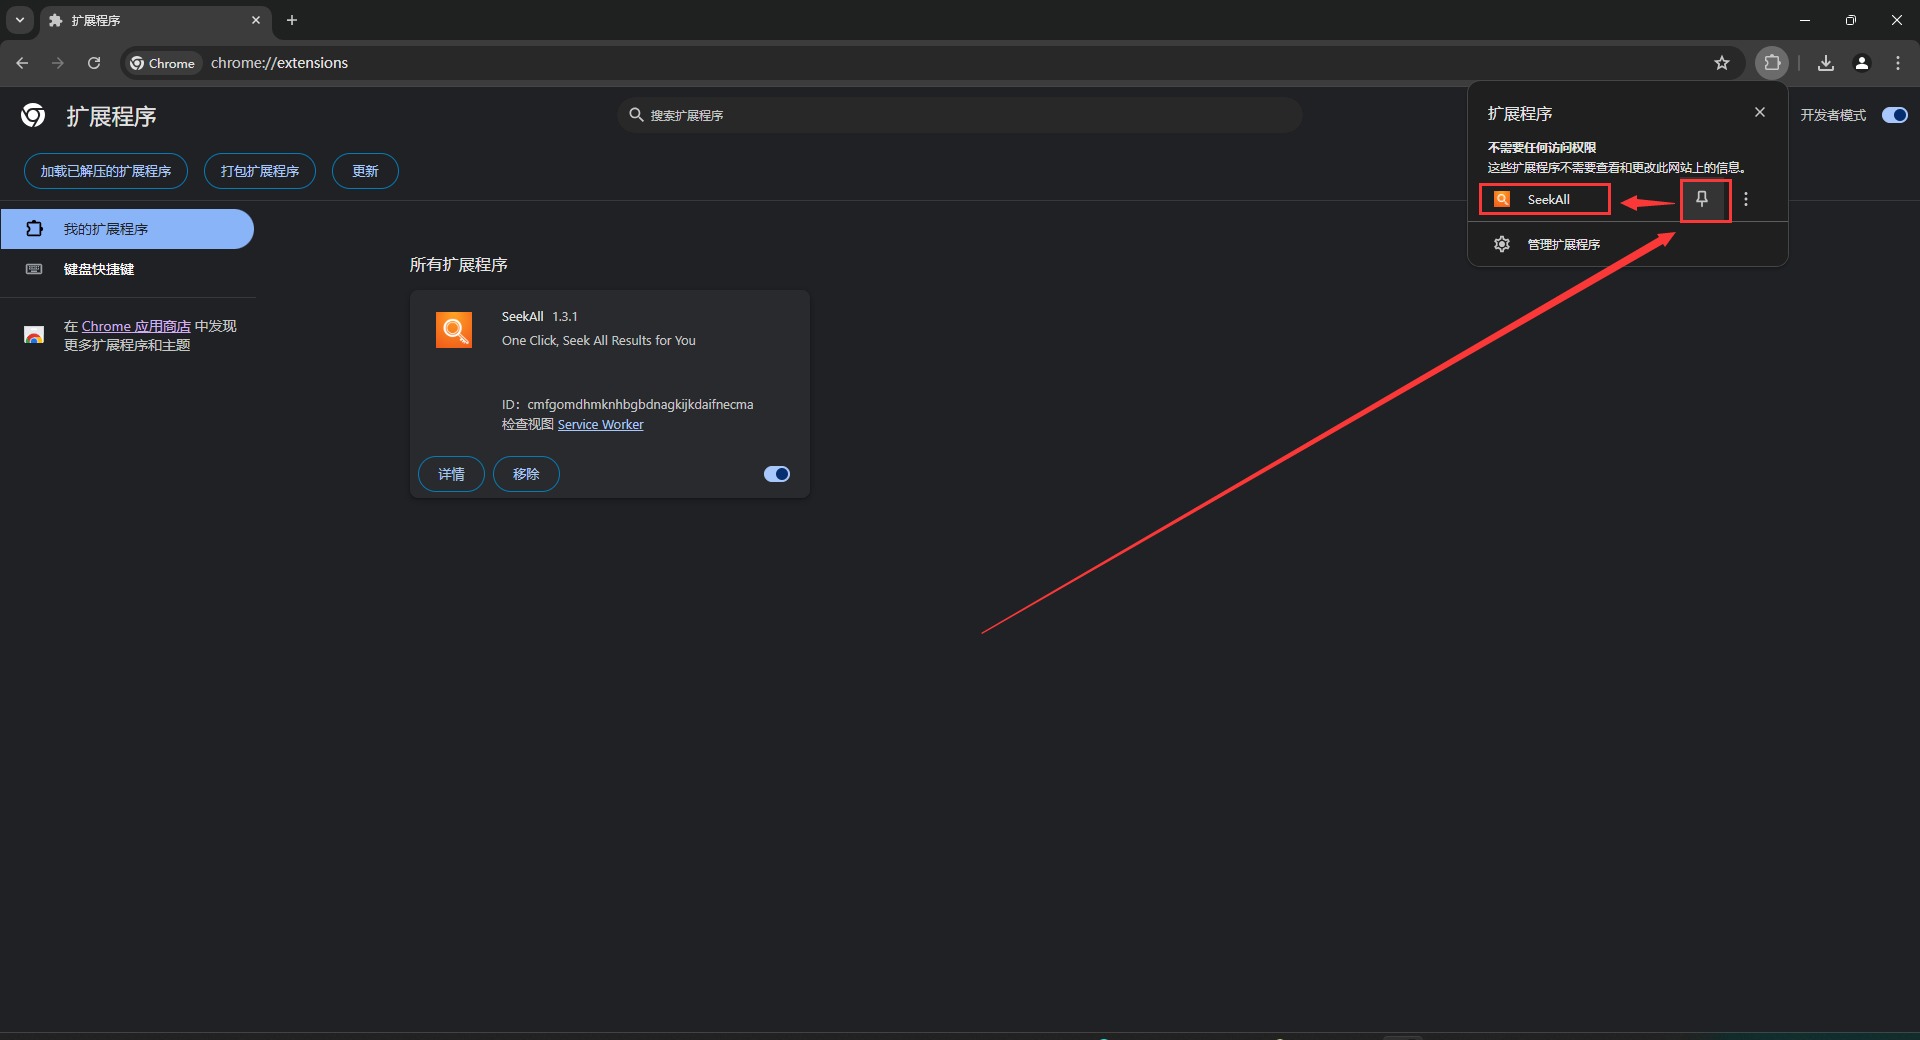This screenshot has height=1040, width=1920.
Task: Reload the page with refresh icon
Action: (94, 63)
